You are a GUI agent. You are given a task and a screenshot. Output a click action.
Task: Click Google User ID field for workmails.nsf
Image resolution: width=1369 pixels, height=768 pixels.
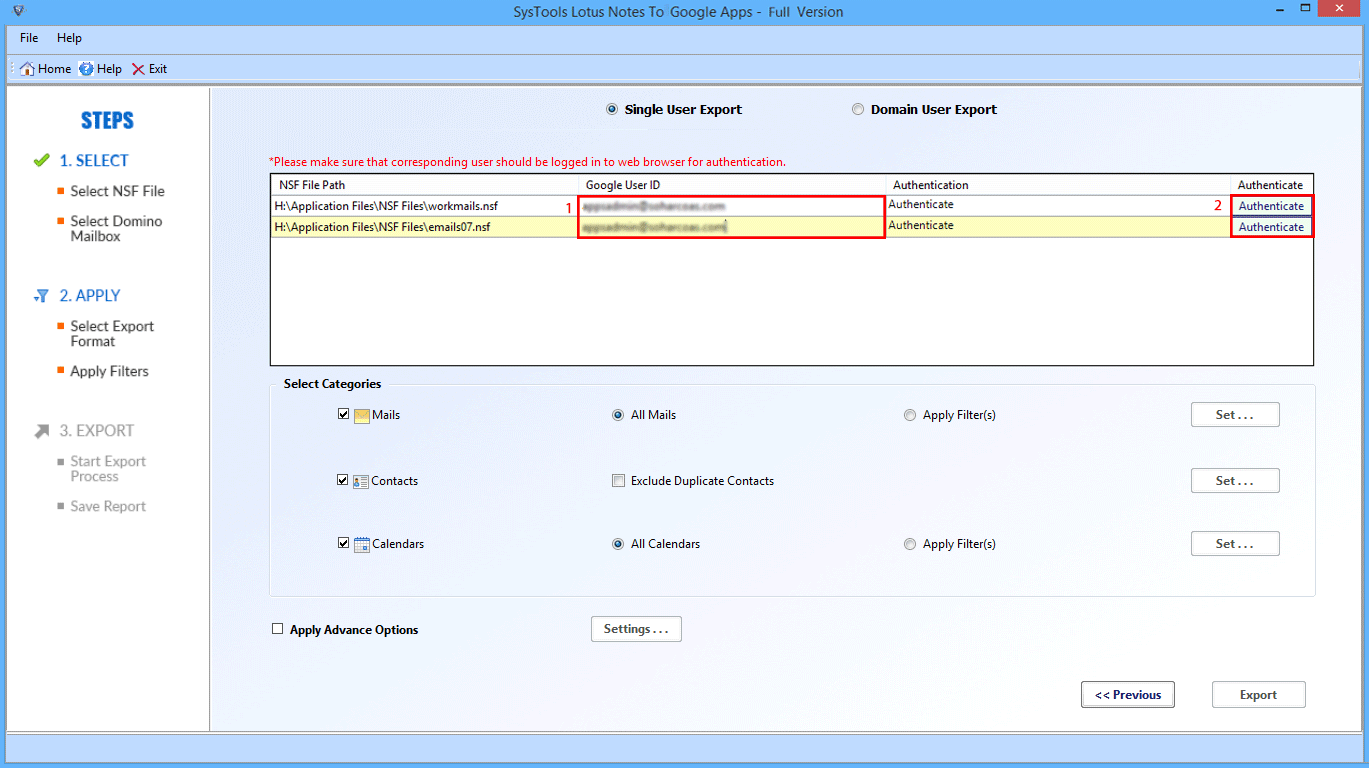point(731,206)
